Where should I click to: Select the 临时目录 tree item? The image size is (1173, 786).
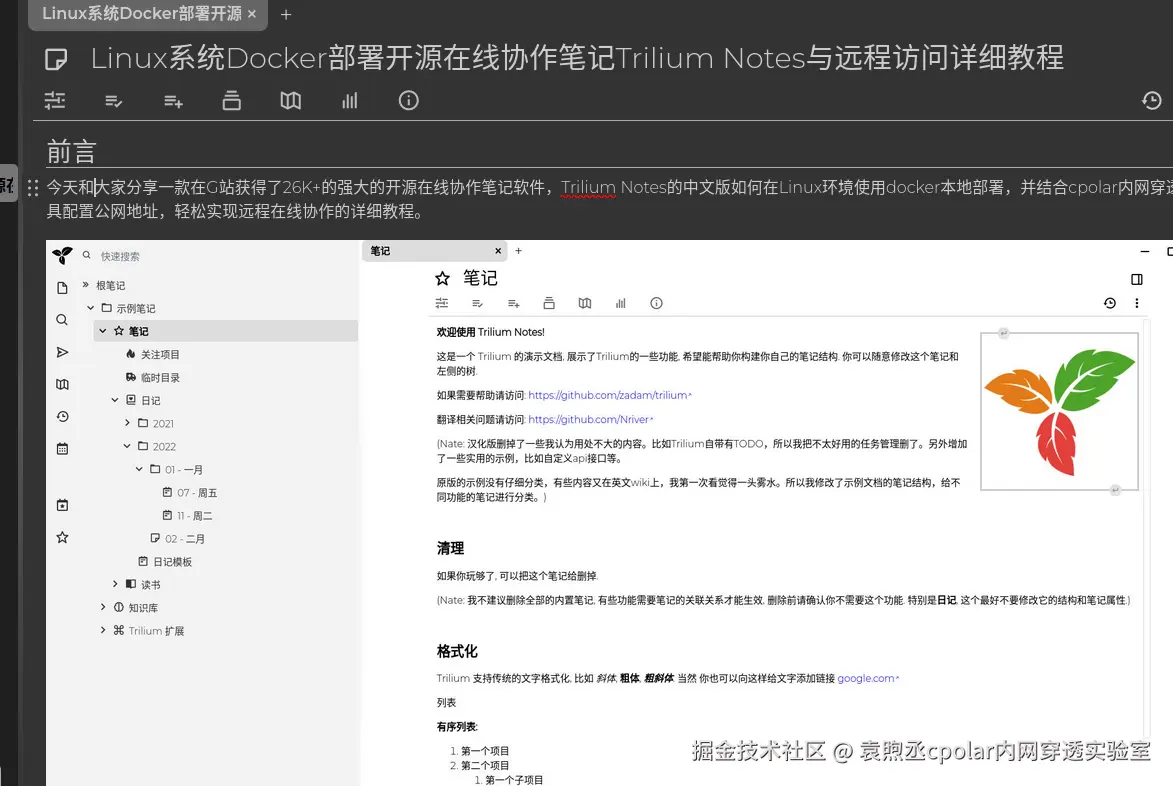click(x=159, y=378)
